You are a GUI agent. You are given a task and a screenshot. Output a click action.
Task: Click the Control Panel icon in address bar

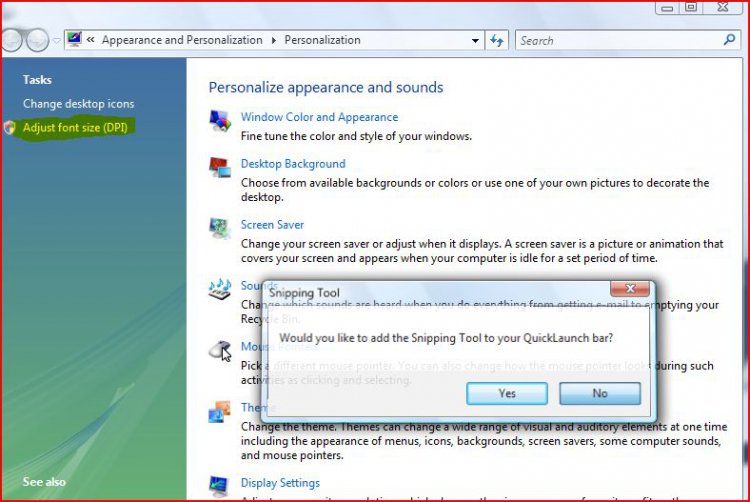tap(74, 39)
